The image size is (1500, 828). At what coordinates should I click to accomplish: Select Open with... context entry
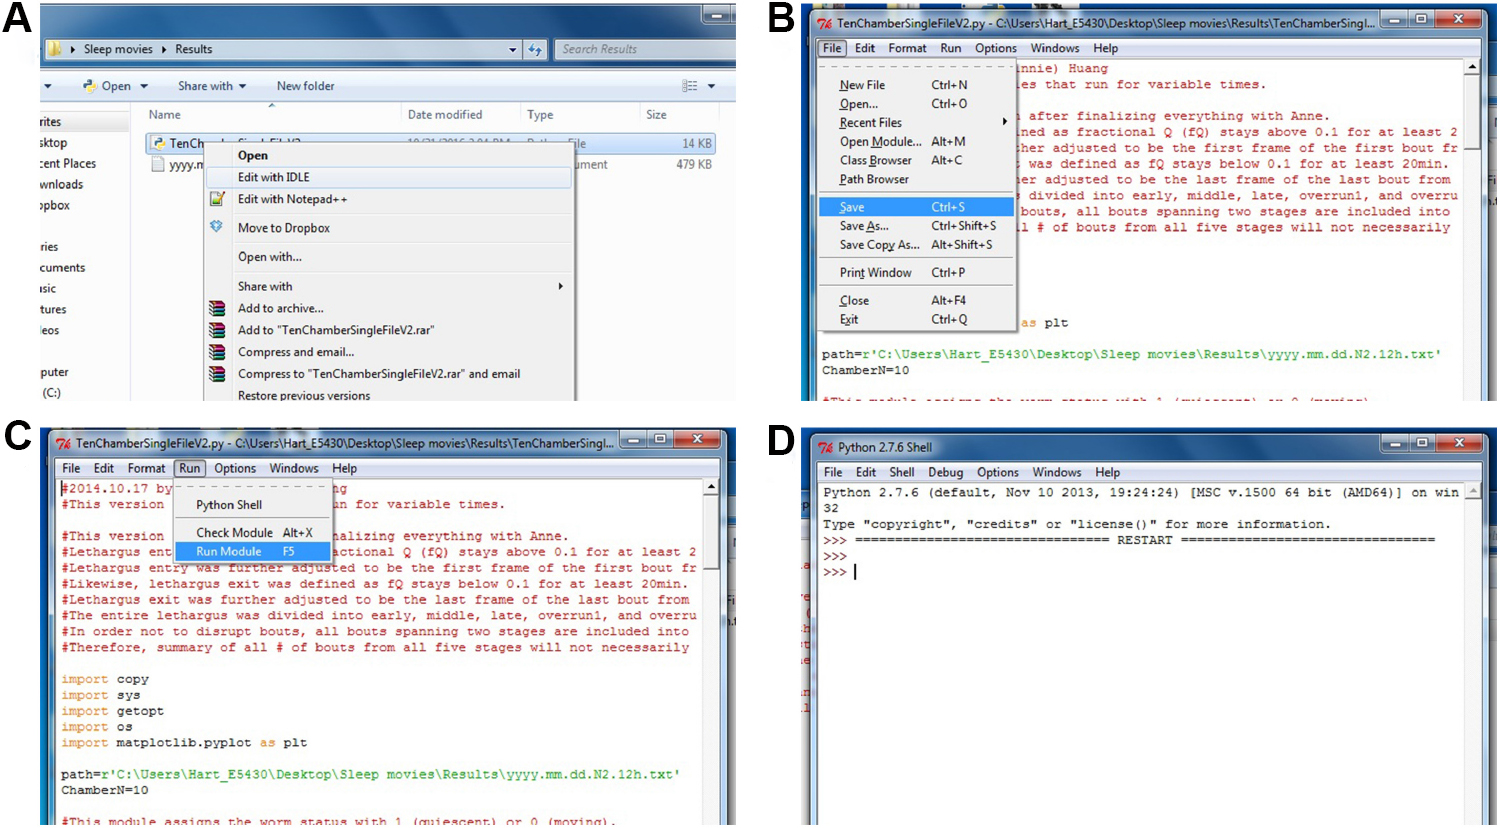(270, 257)
